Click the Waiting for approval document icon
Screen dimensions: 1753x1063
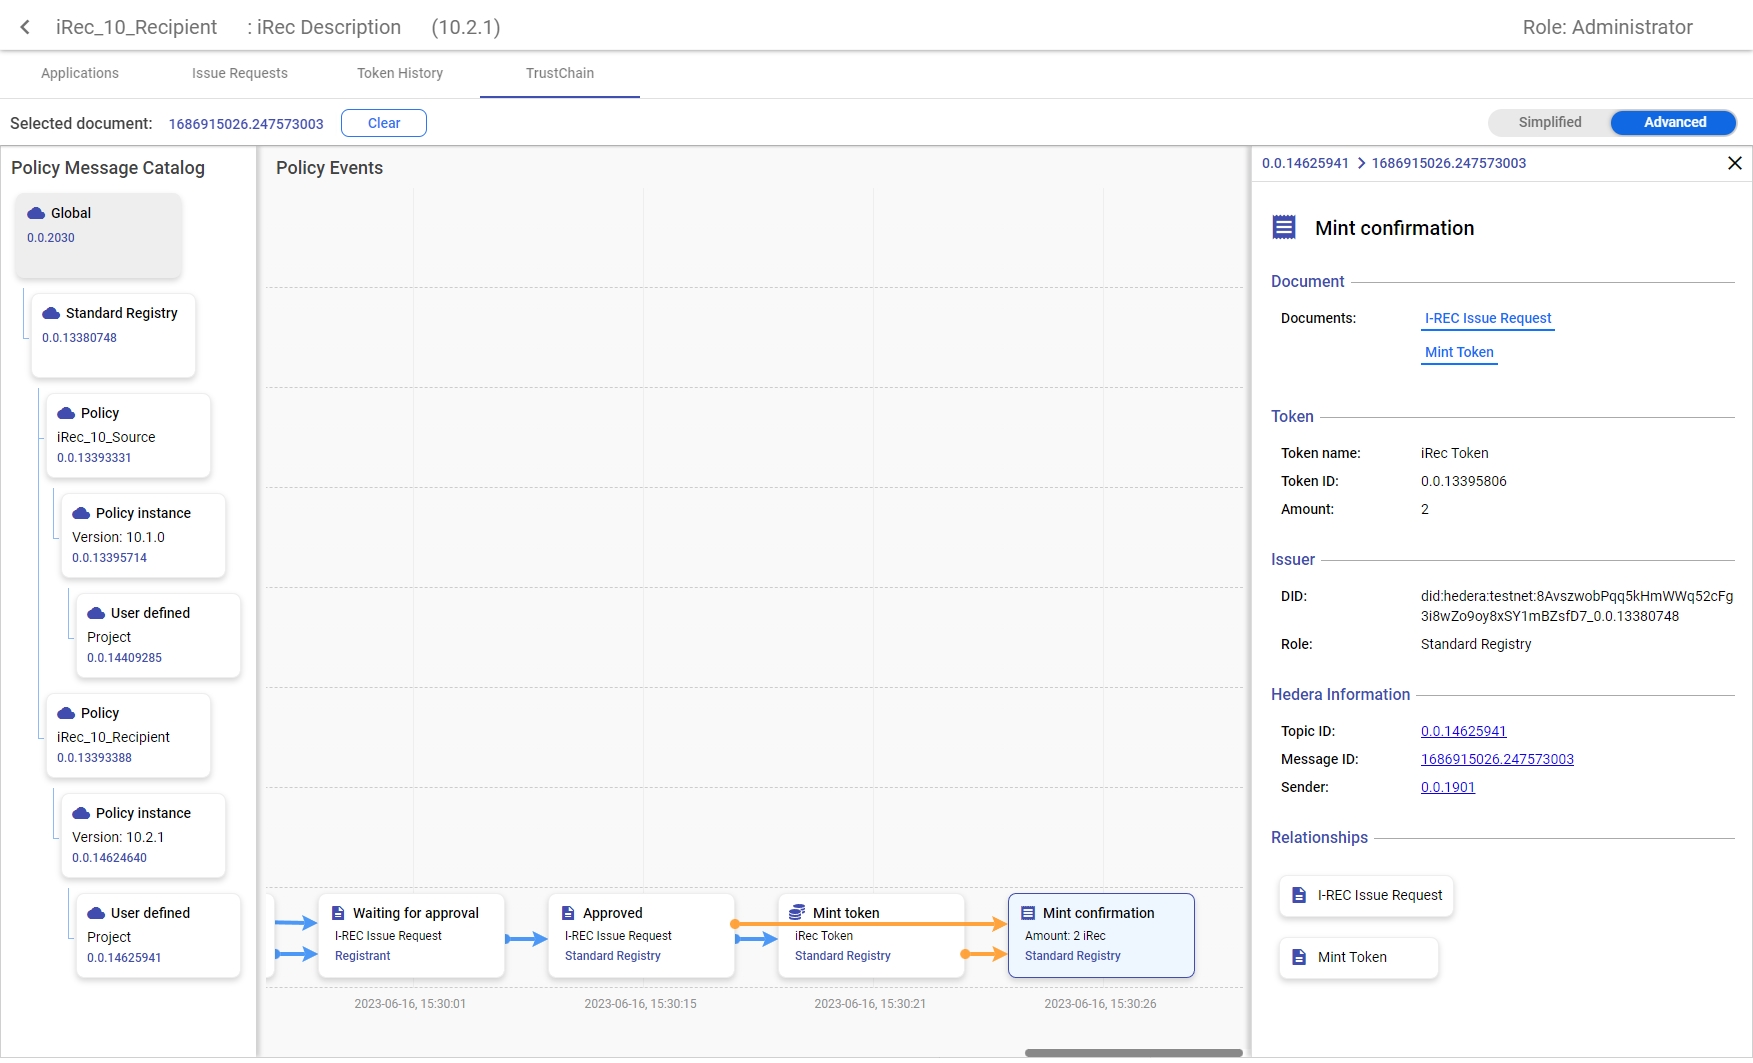(x=338, y=913)
